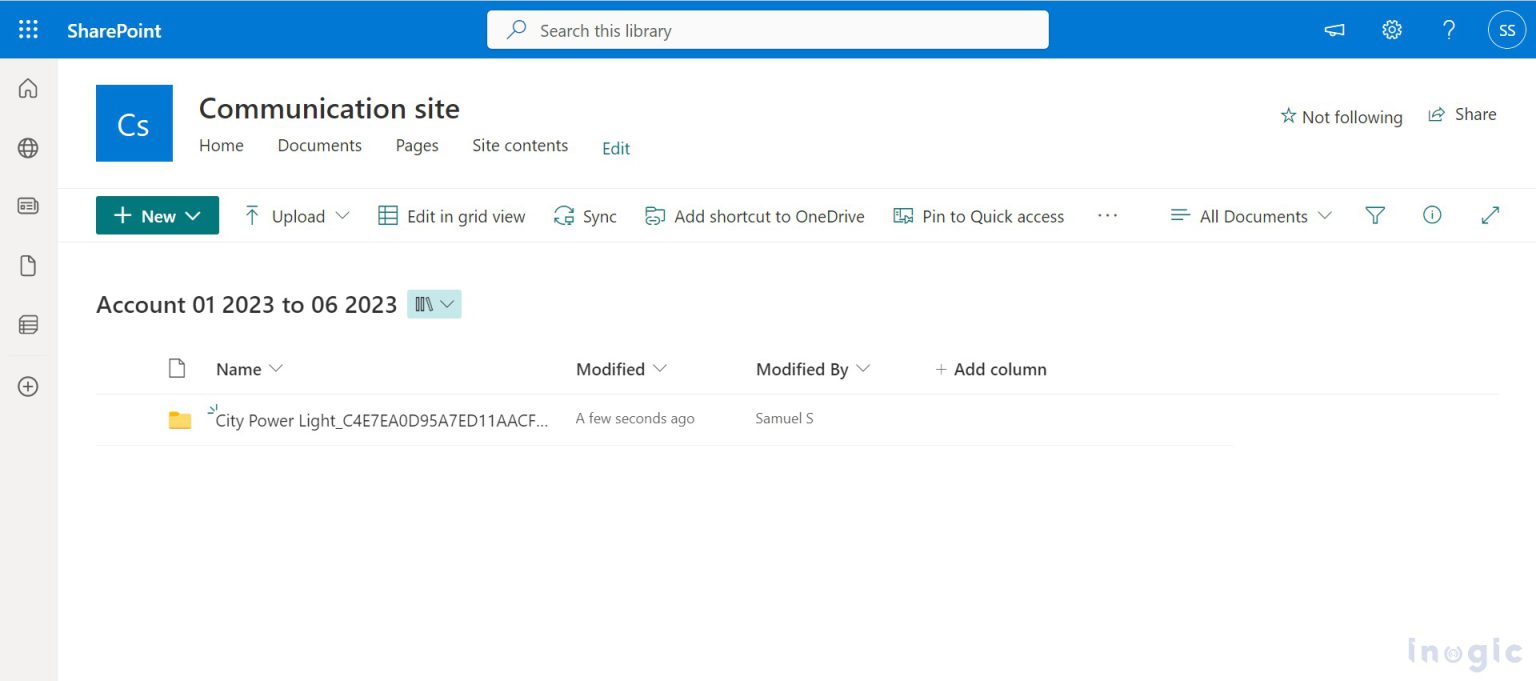1536x681 pixels.
Task: Click the Search this library field
Action: [767, 31]
